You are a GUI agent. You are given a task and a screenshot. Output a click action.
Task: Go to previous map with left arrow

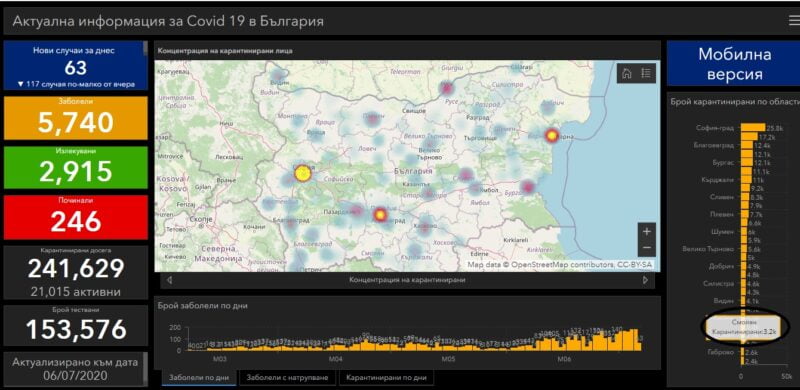coord(169,280)
